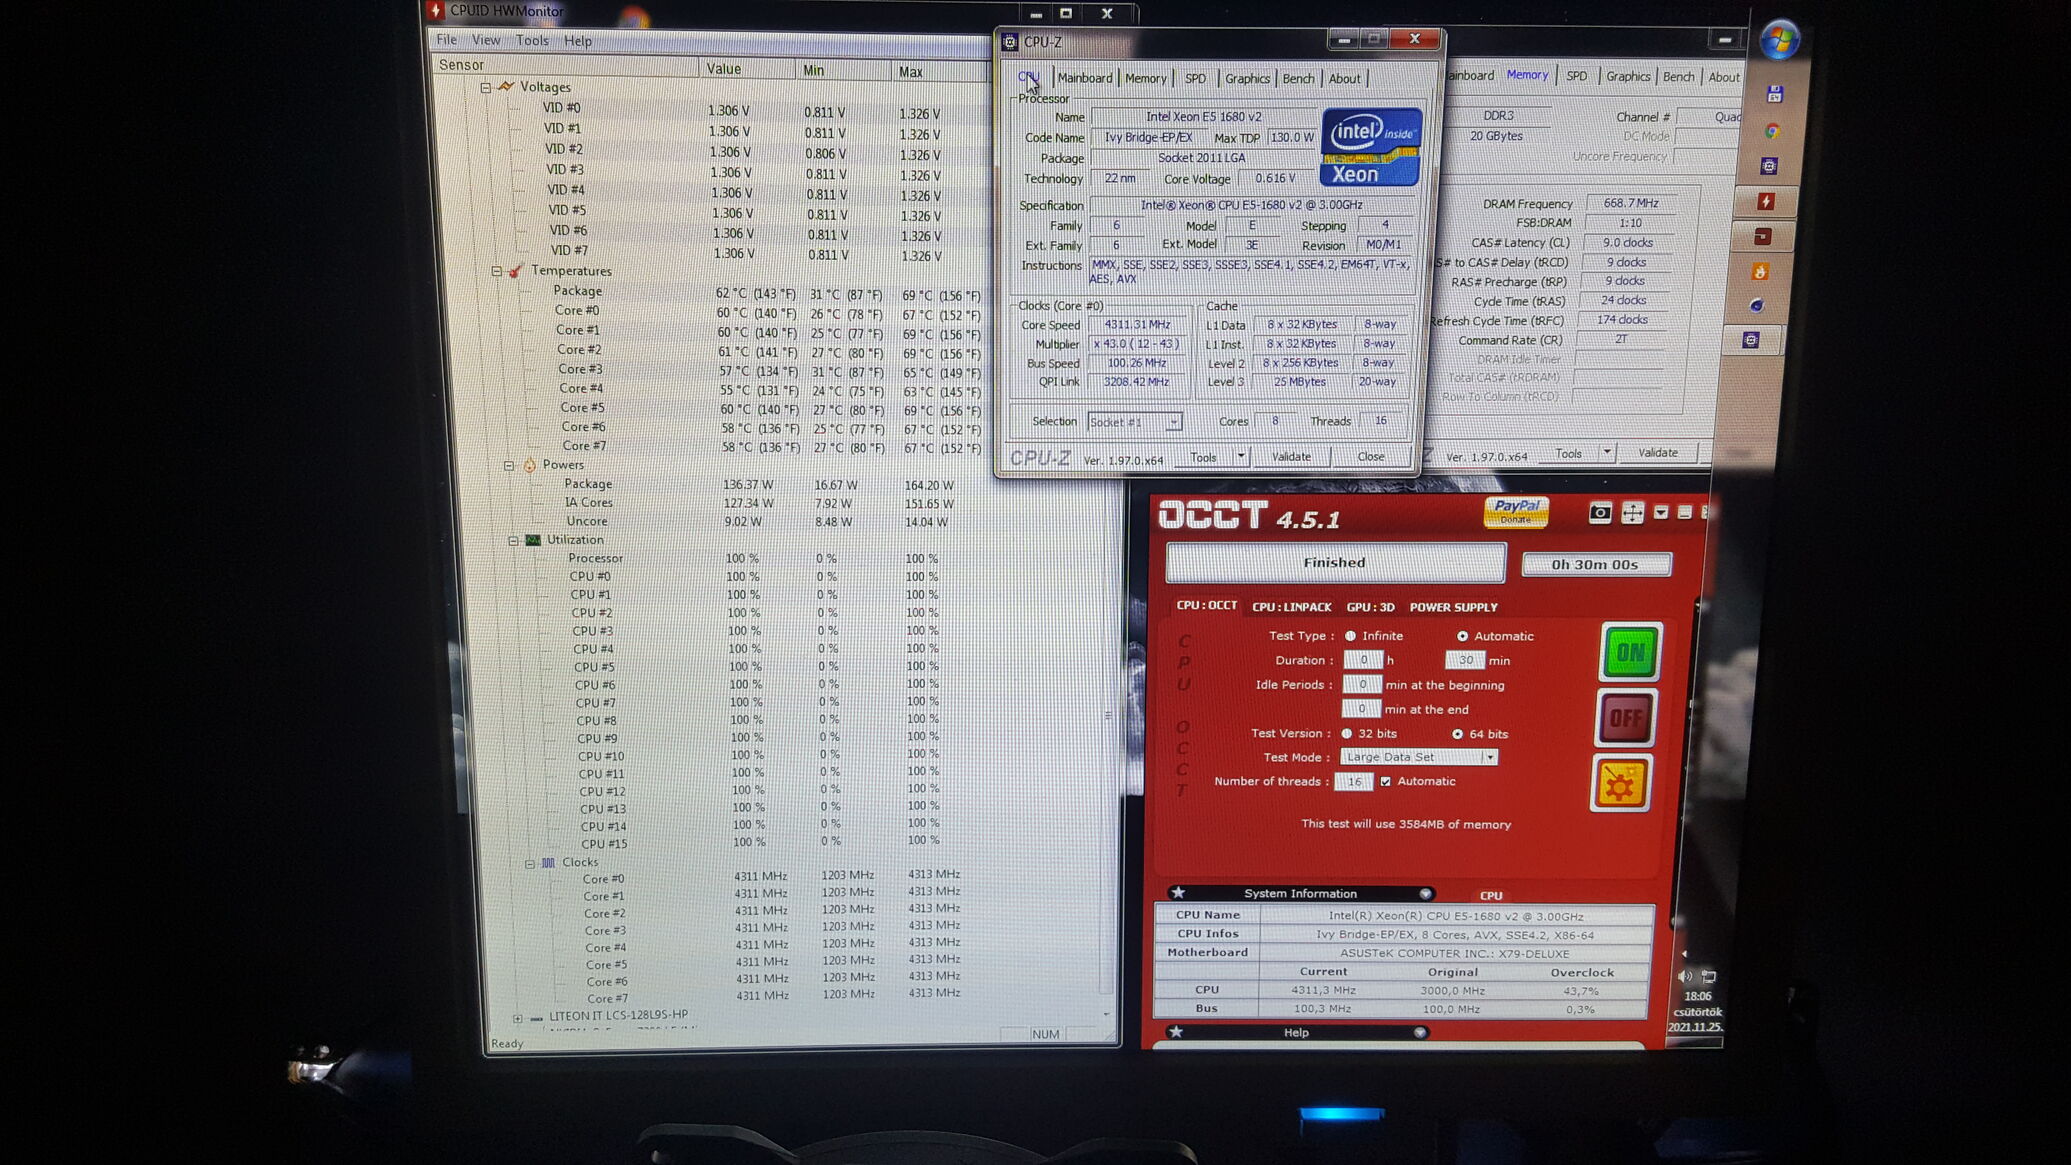Select the red OCCT taskbar icon
This screenshot has height=1165, width=2071.
1762,237
